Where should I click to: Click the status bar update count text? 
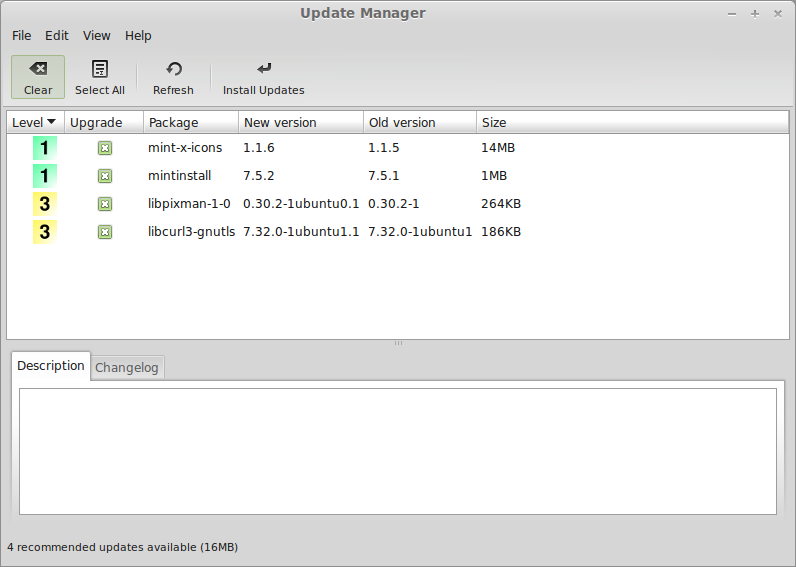pyautogui.click(x=122, y=547)
